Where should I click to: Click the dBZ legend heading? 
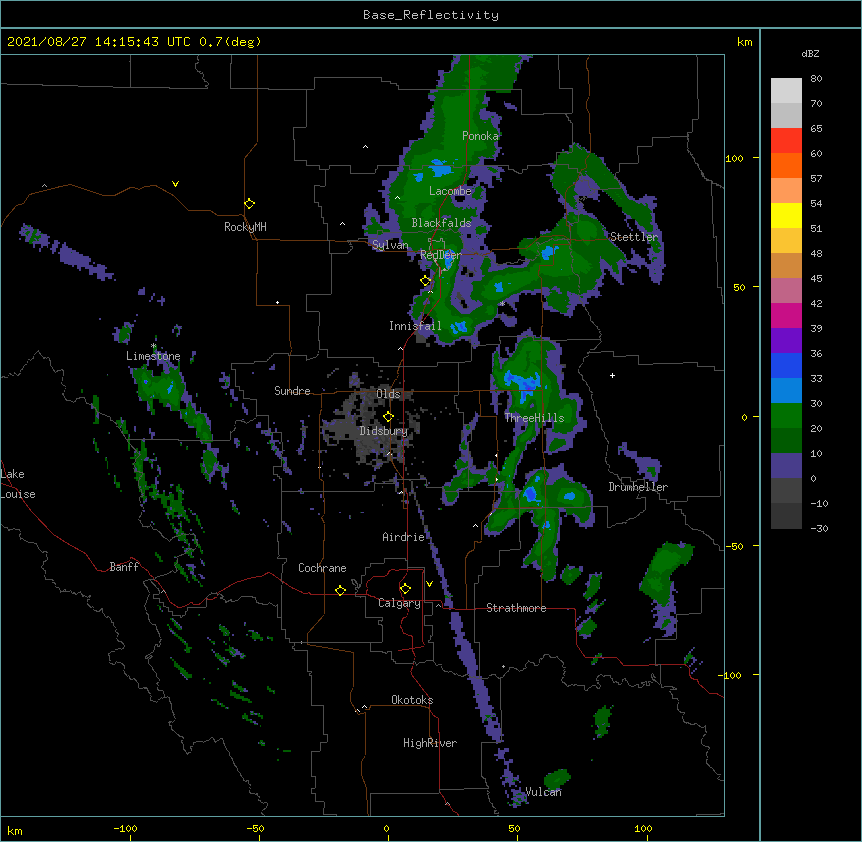click(x=810, y=54)
